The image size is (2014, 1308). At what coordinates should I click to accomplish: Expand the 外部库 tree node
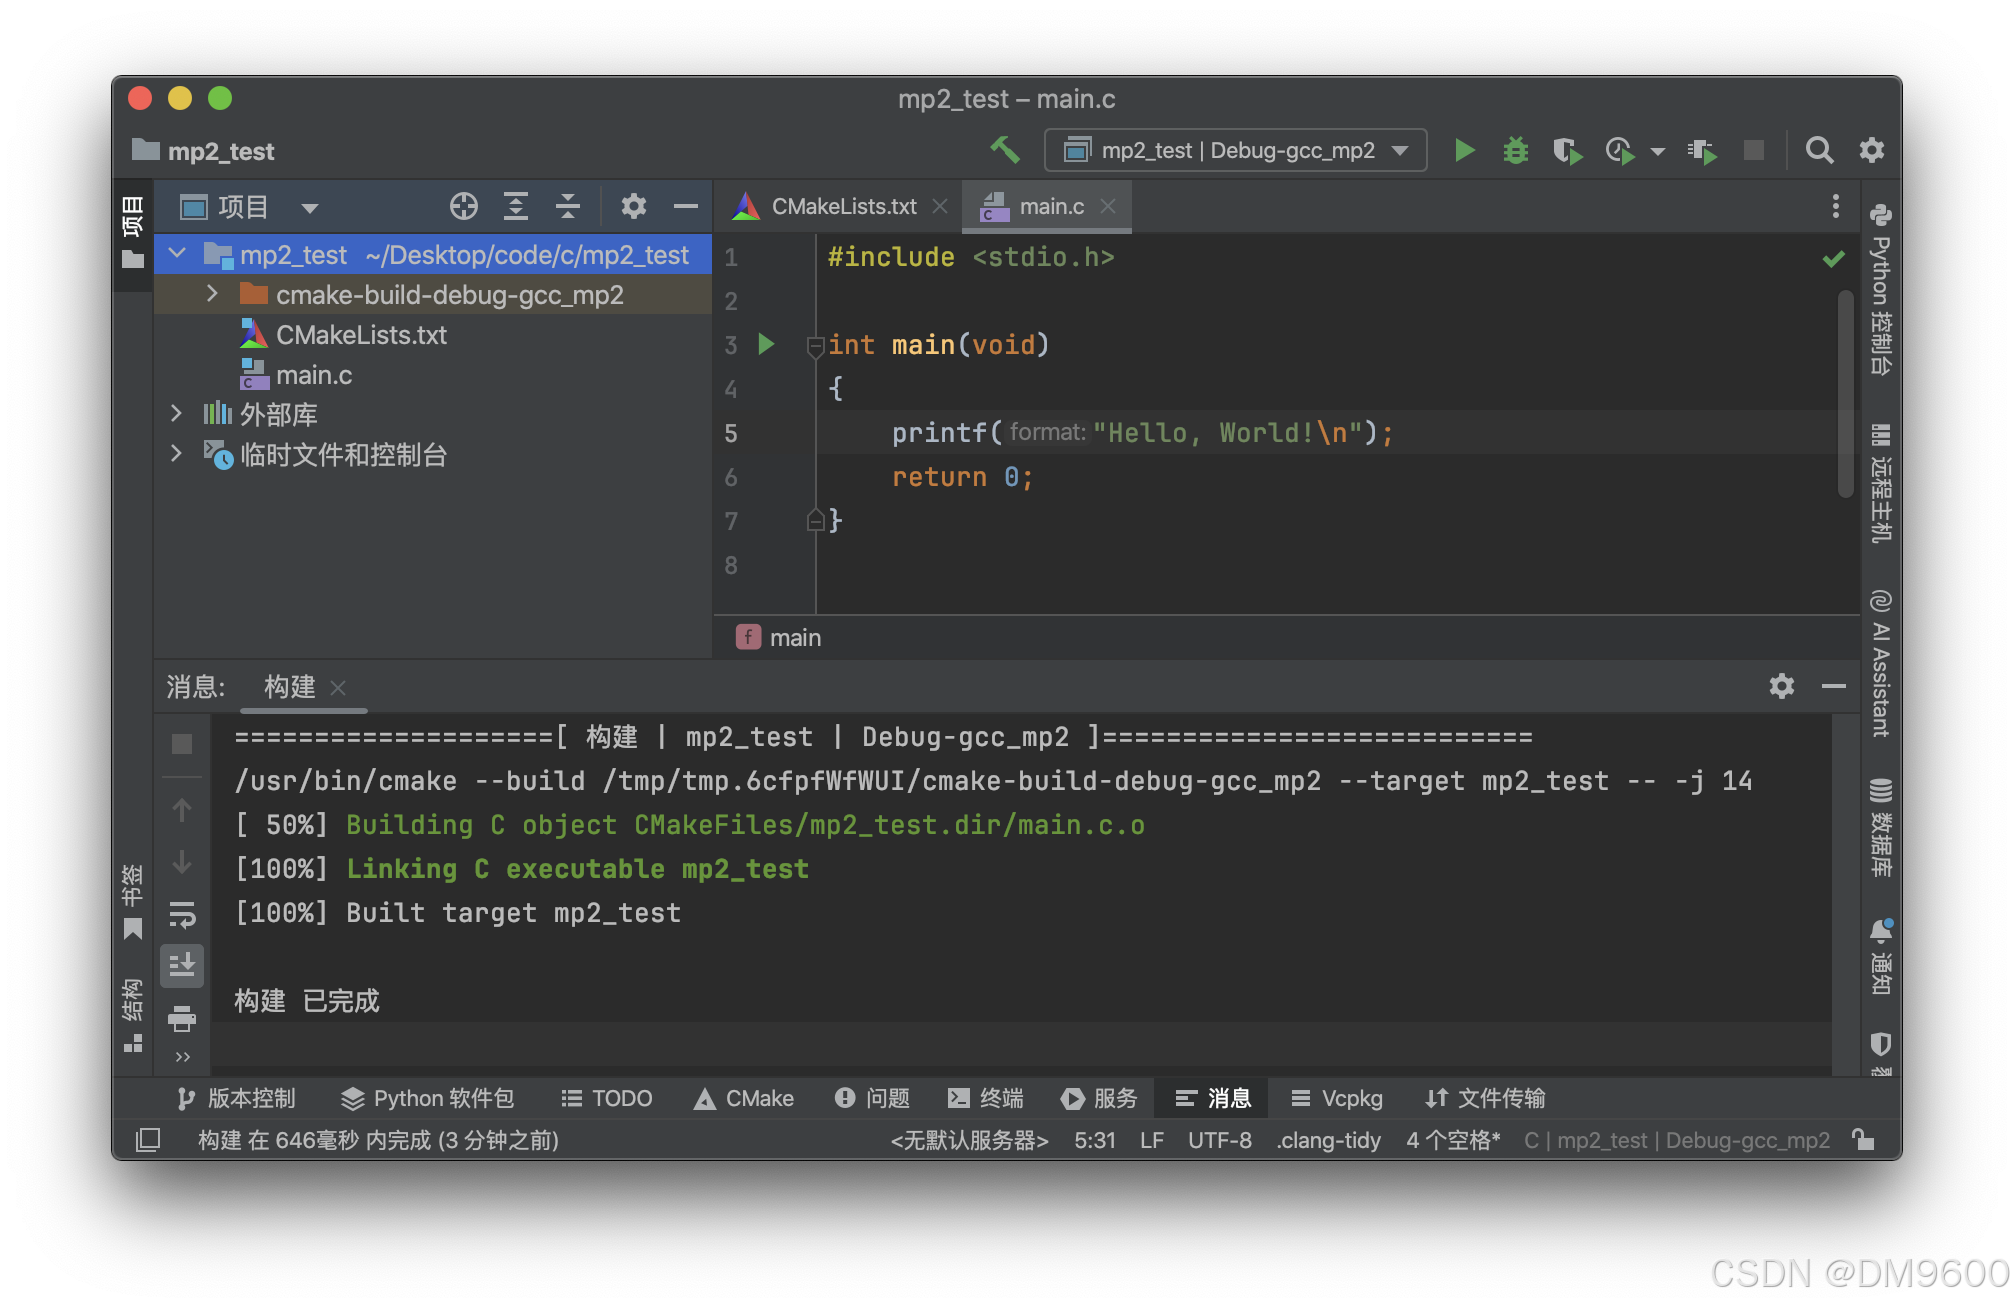[x=177, y=414]
